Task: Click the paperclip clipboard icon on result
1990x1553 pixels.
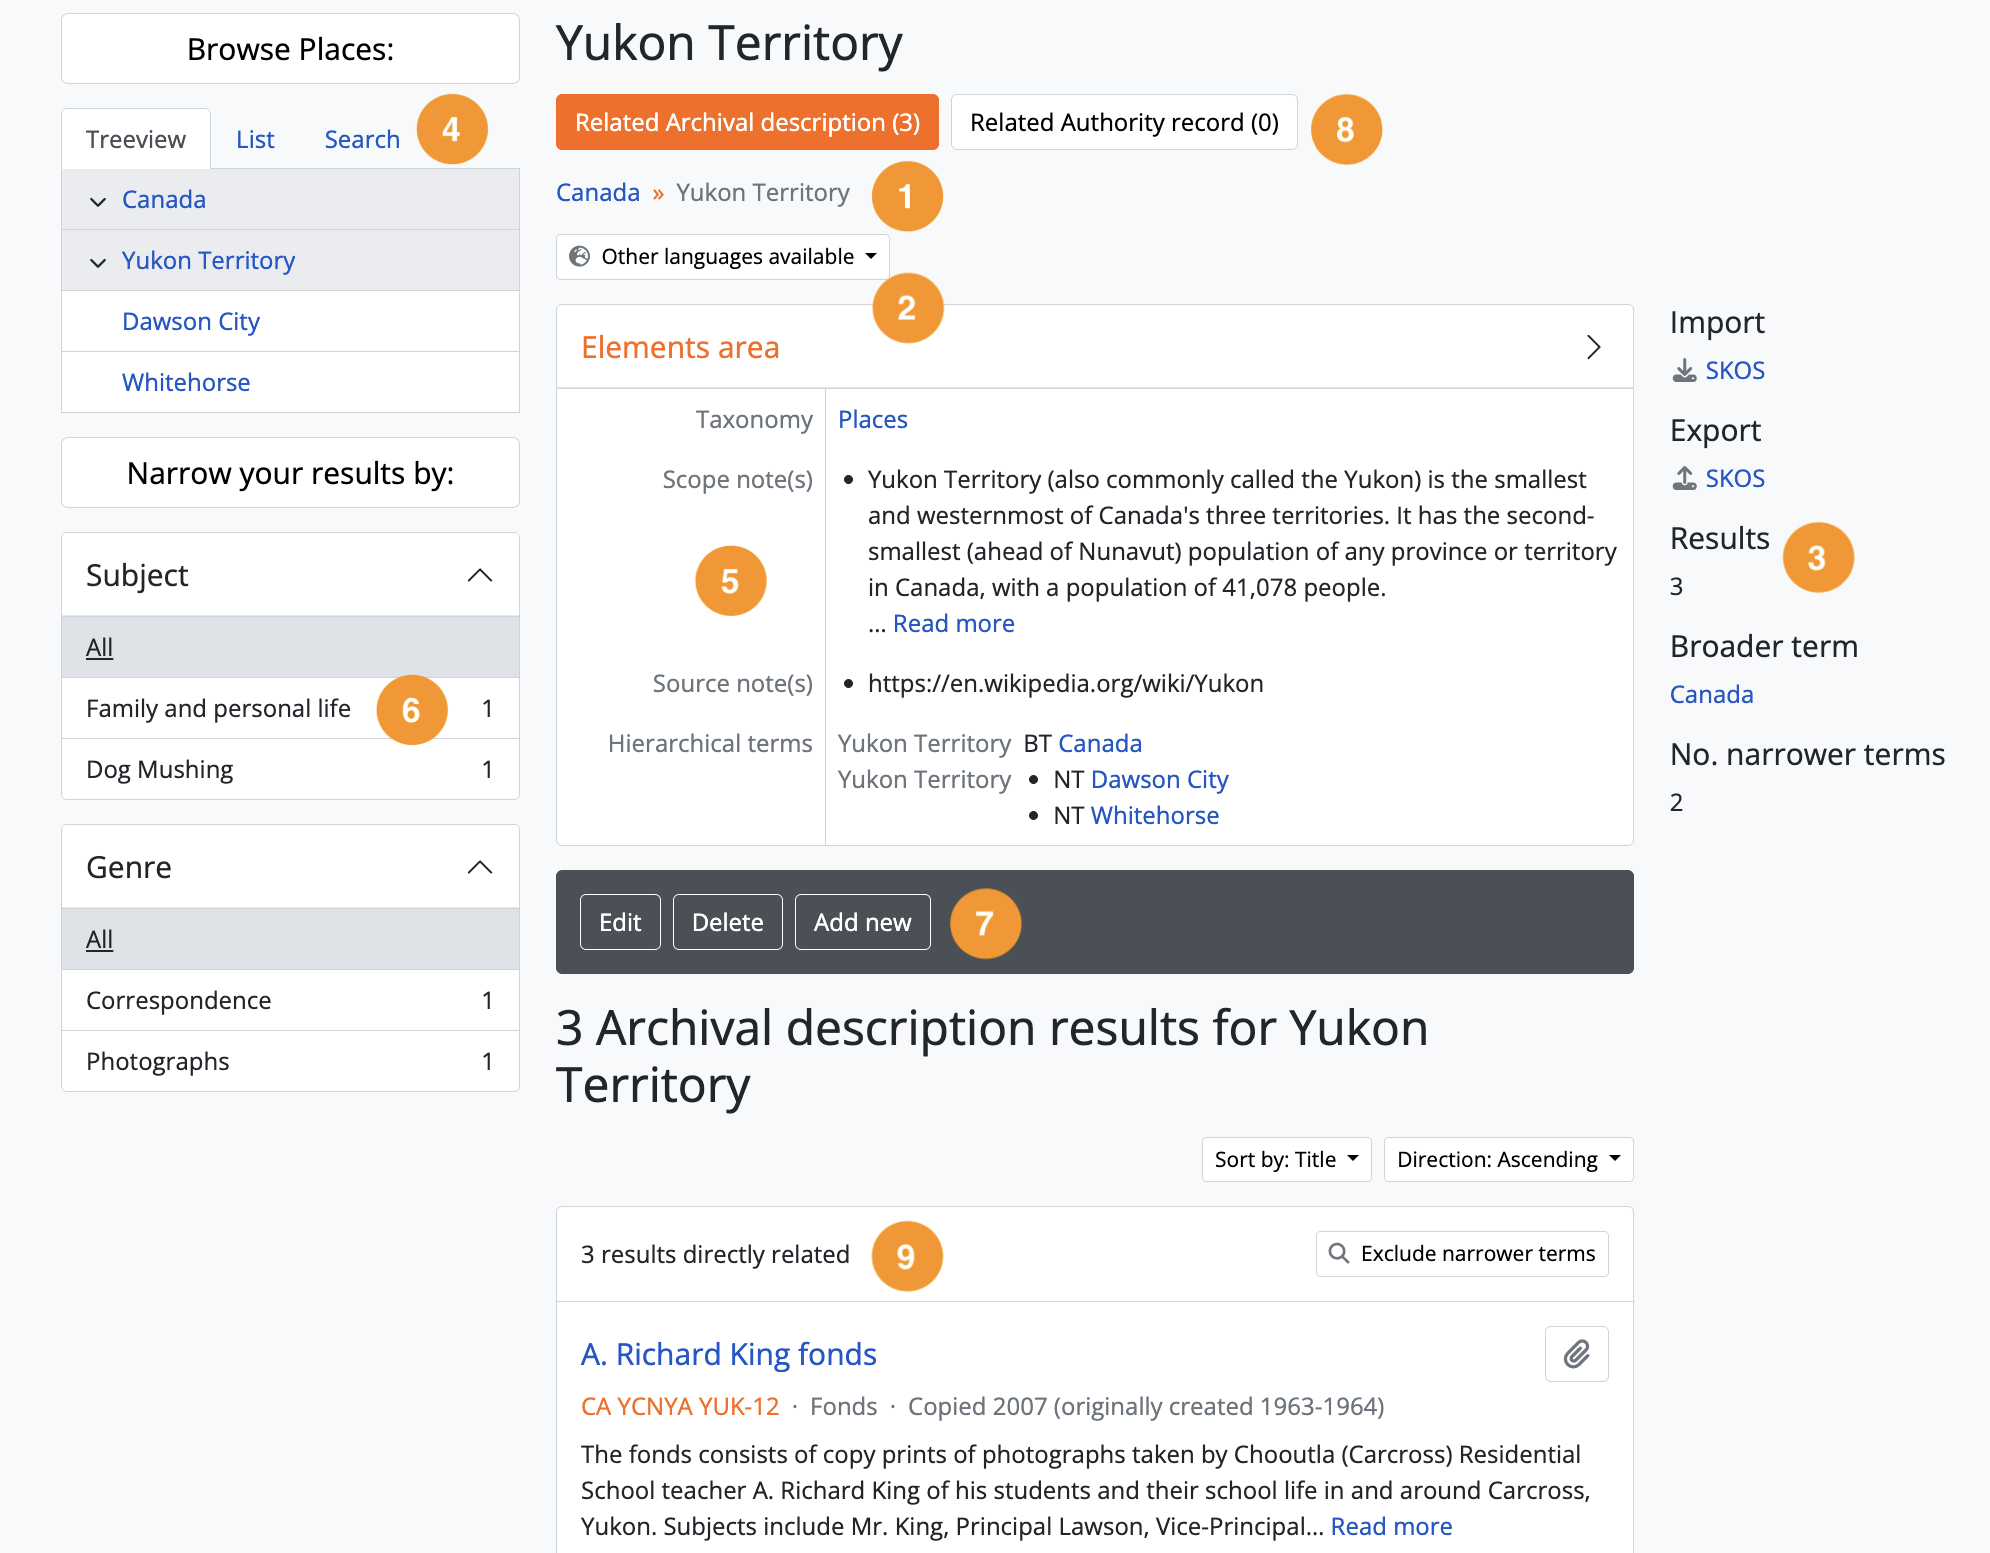Action: pyautogui.click(x=1576, y=1354)
